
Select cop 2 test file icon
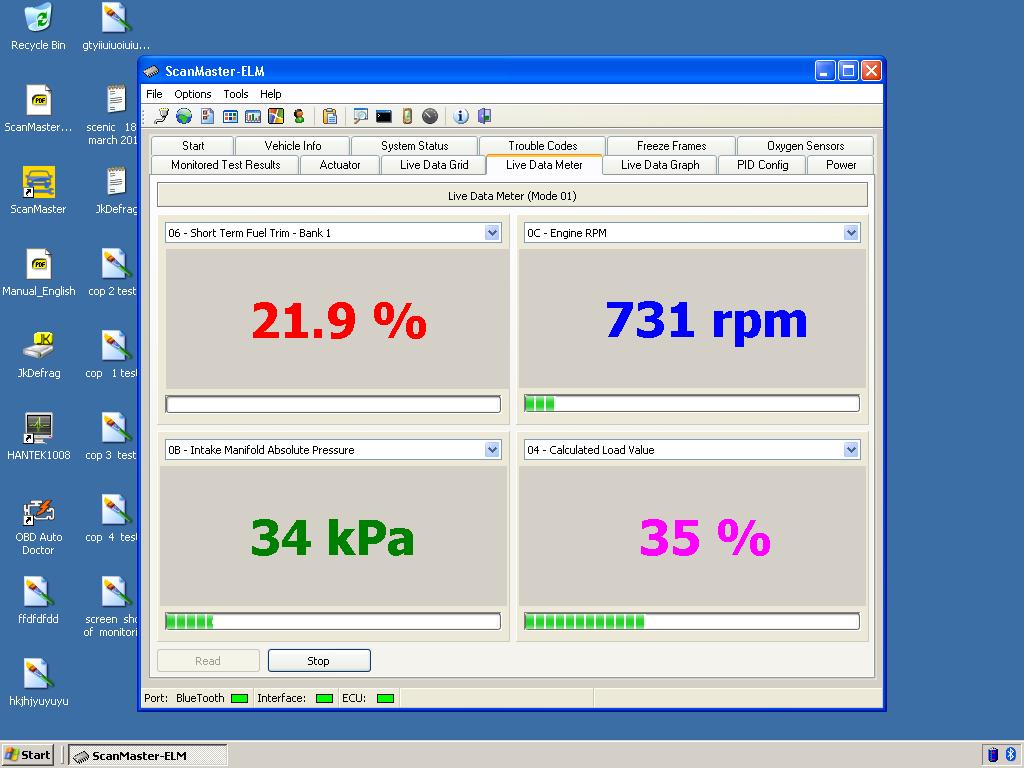pyautogui.click(x=112, y=272)
